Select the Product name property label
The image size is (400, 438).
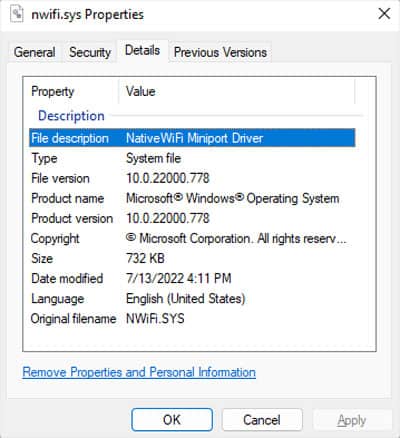coord(68,198)
